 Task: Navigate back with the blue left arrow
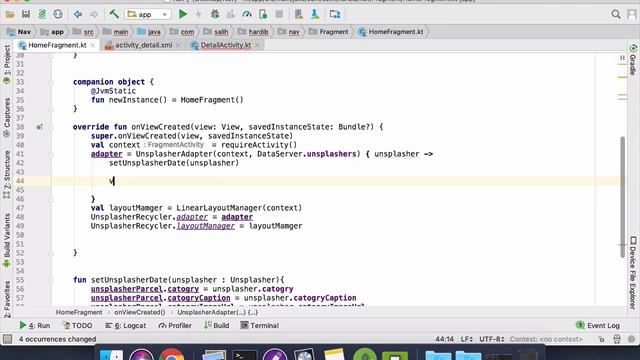click(x=78, y=15)
